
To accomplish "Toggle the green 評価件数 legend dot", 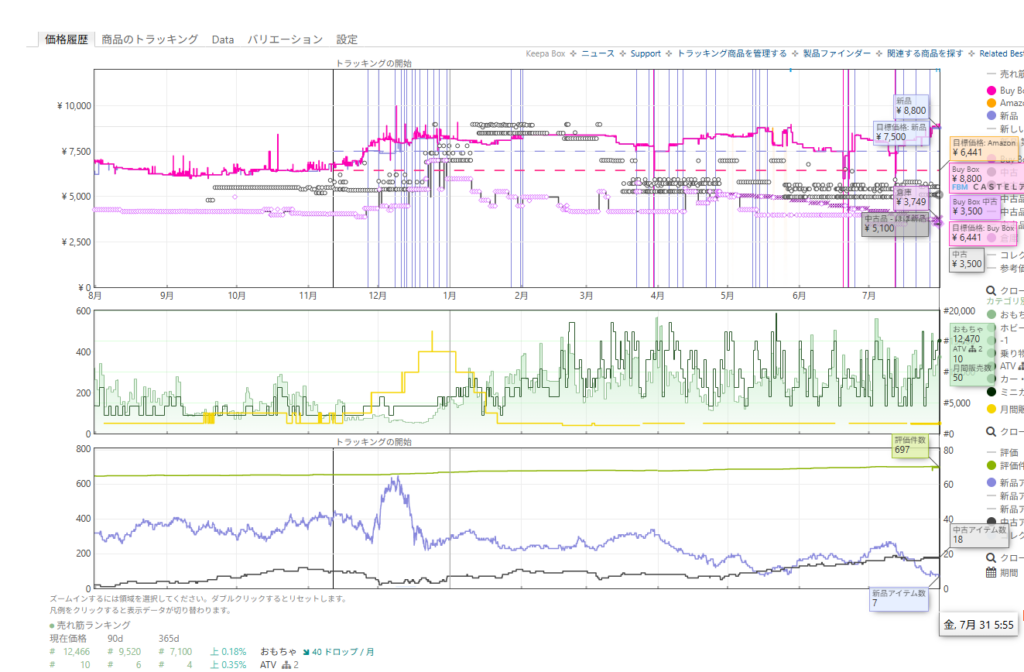I will point(991,466).
